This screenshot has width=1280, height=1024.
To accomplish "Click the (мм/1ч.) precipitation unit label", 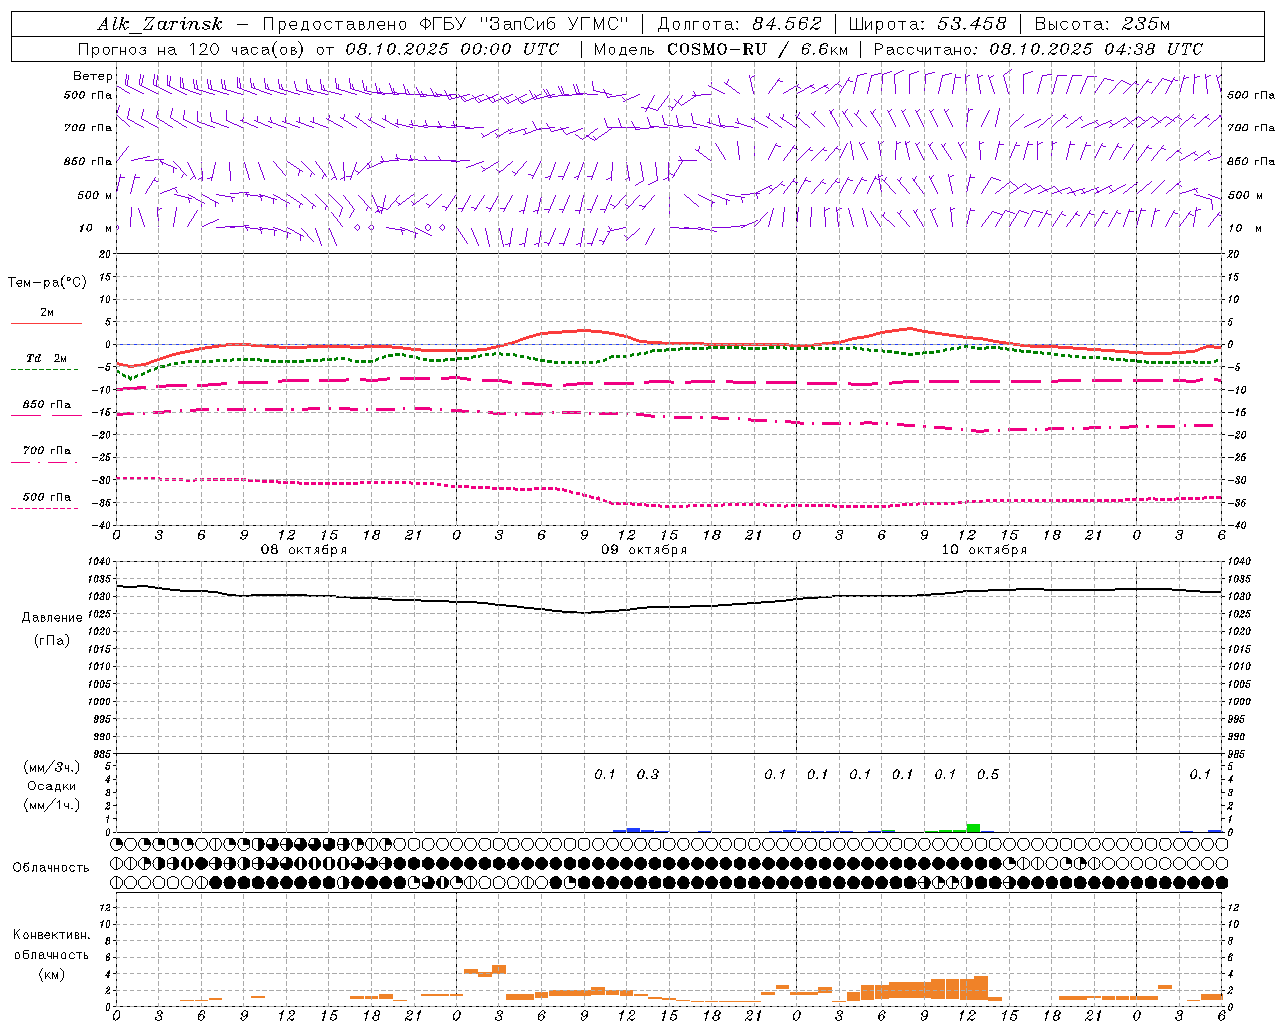I will coord(52,805).
